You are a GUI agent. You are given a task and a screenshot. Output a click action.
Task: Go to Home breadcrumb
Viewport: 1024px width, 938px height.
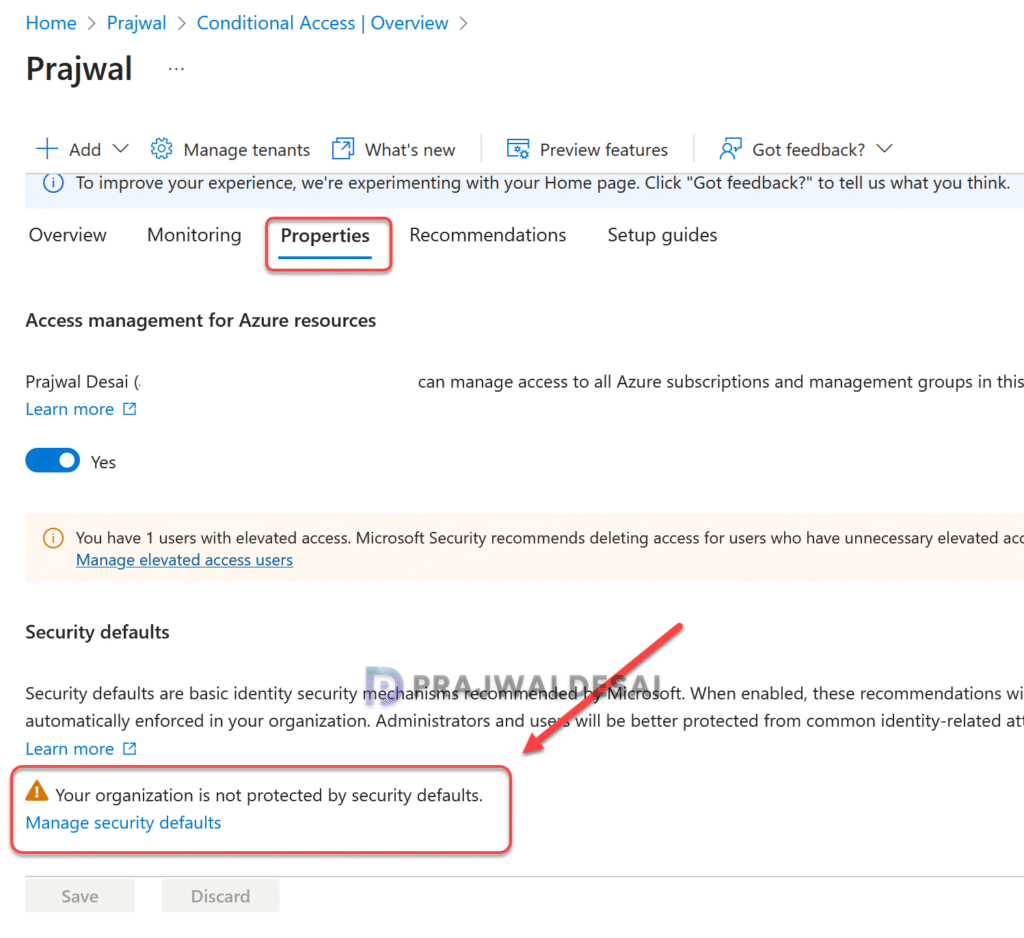point(51,23)
